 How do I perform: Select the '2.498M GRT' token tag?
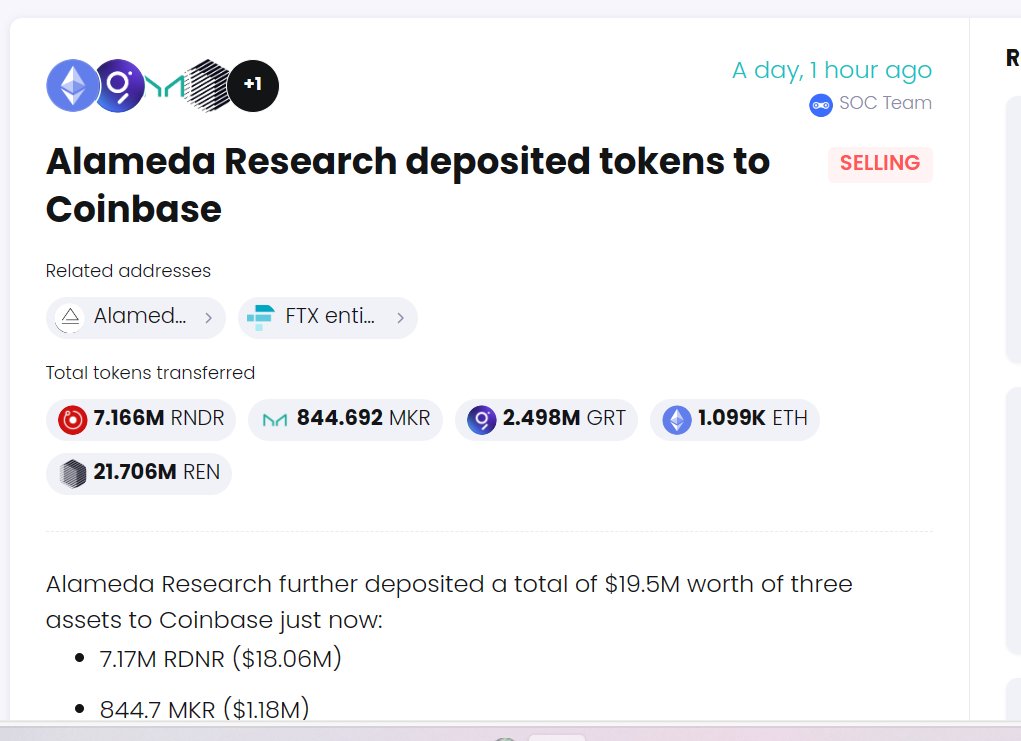point(546,419)
